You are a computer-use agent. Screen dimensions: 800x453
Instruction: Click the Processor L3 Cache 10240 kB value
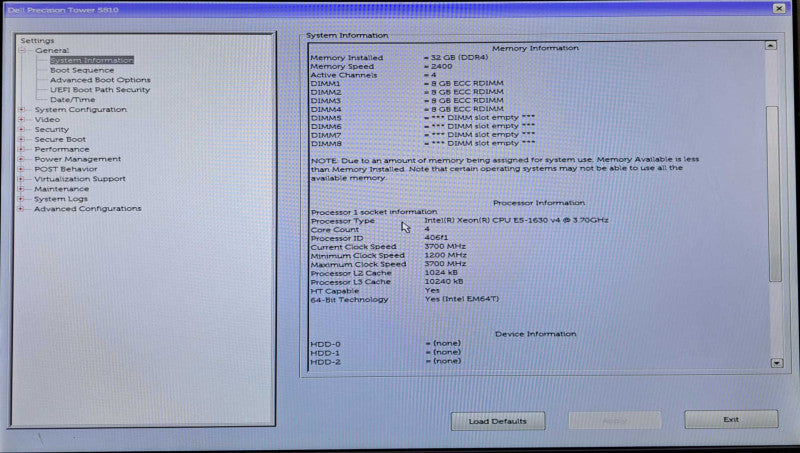tap(444, 282)
